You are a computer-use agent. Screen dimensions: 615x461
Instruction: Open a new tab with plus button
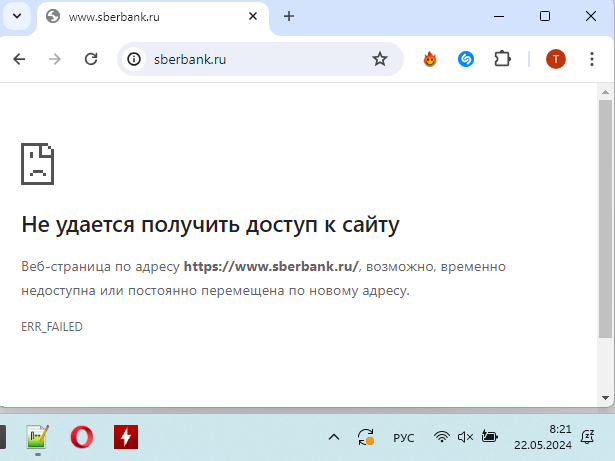point(289,16)
